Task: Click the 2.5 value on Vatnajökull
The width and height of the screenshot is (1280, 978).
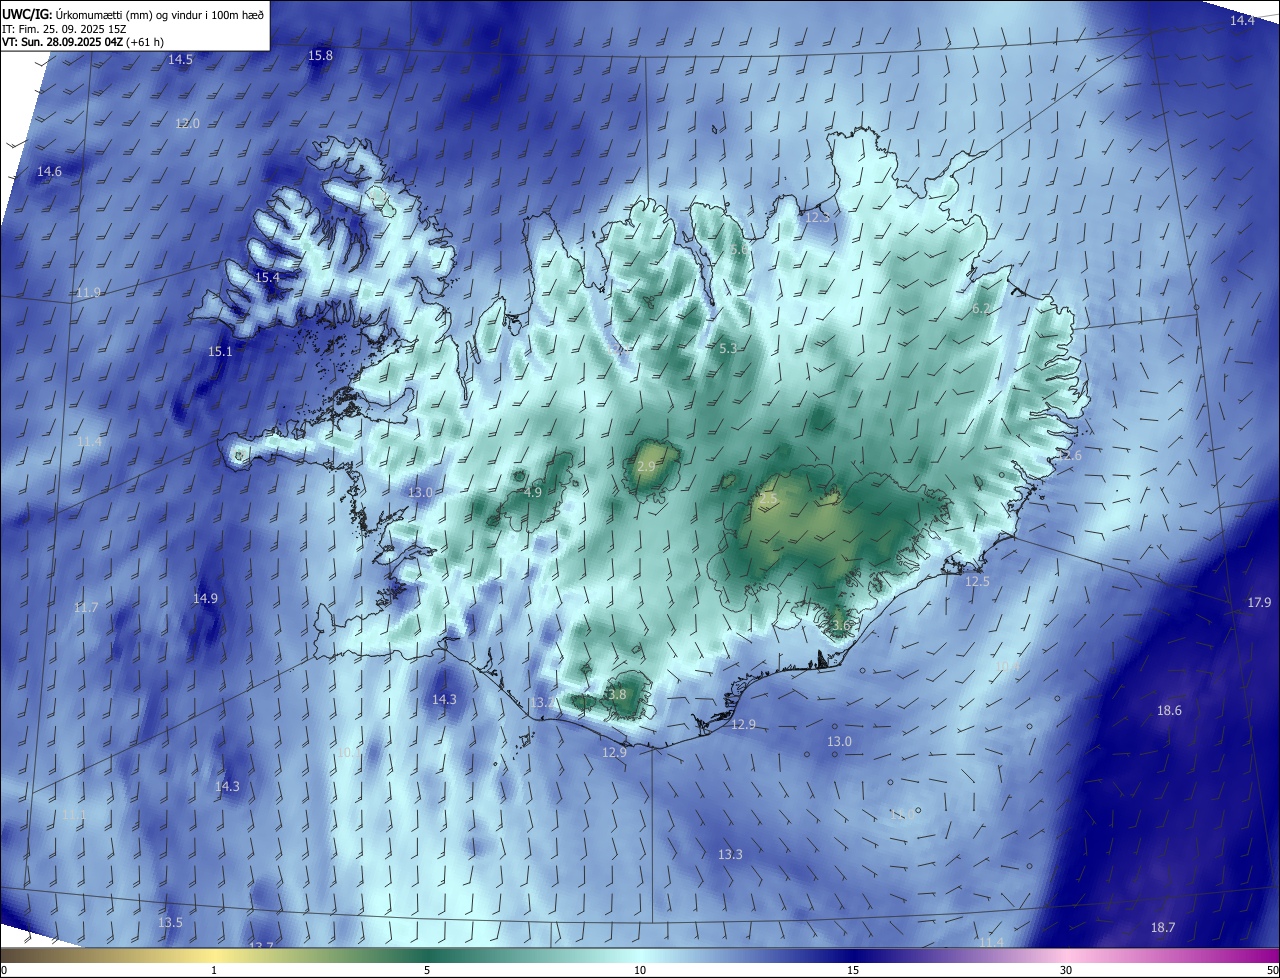Action: click(x=768, y=498)
